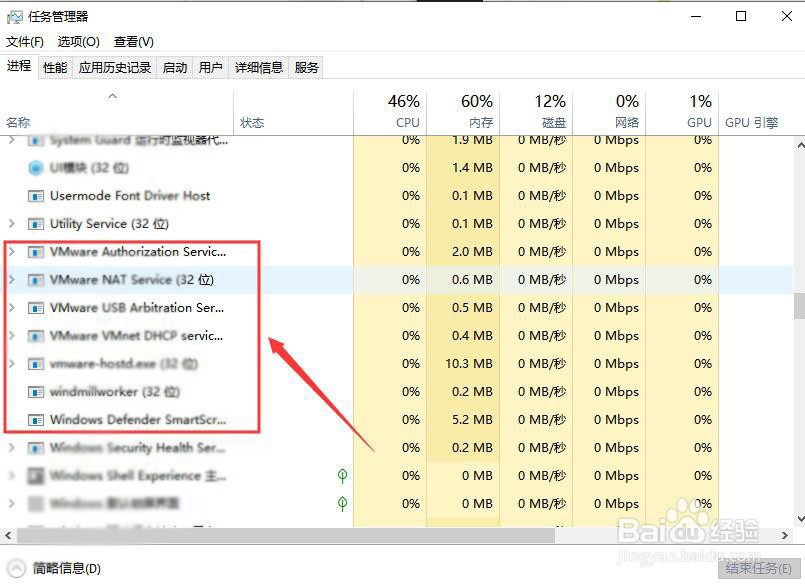Open the 文件(F) menu

pos(25,42)
